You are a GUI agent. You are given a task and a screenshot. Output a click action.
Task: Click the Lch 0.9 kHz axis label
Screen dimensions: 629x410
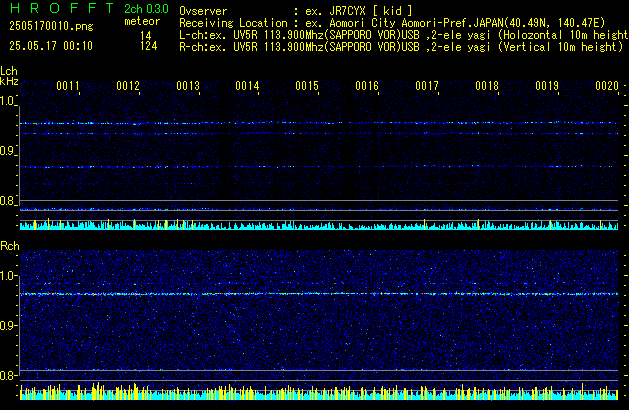7,151
